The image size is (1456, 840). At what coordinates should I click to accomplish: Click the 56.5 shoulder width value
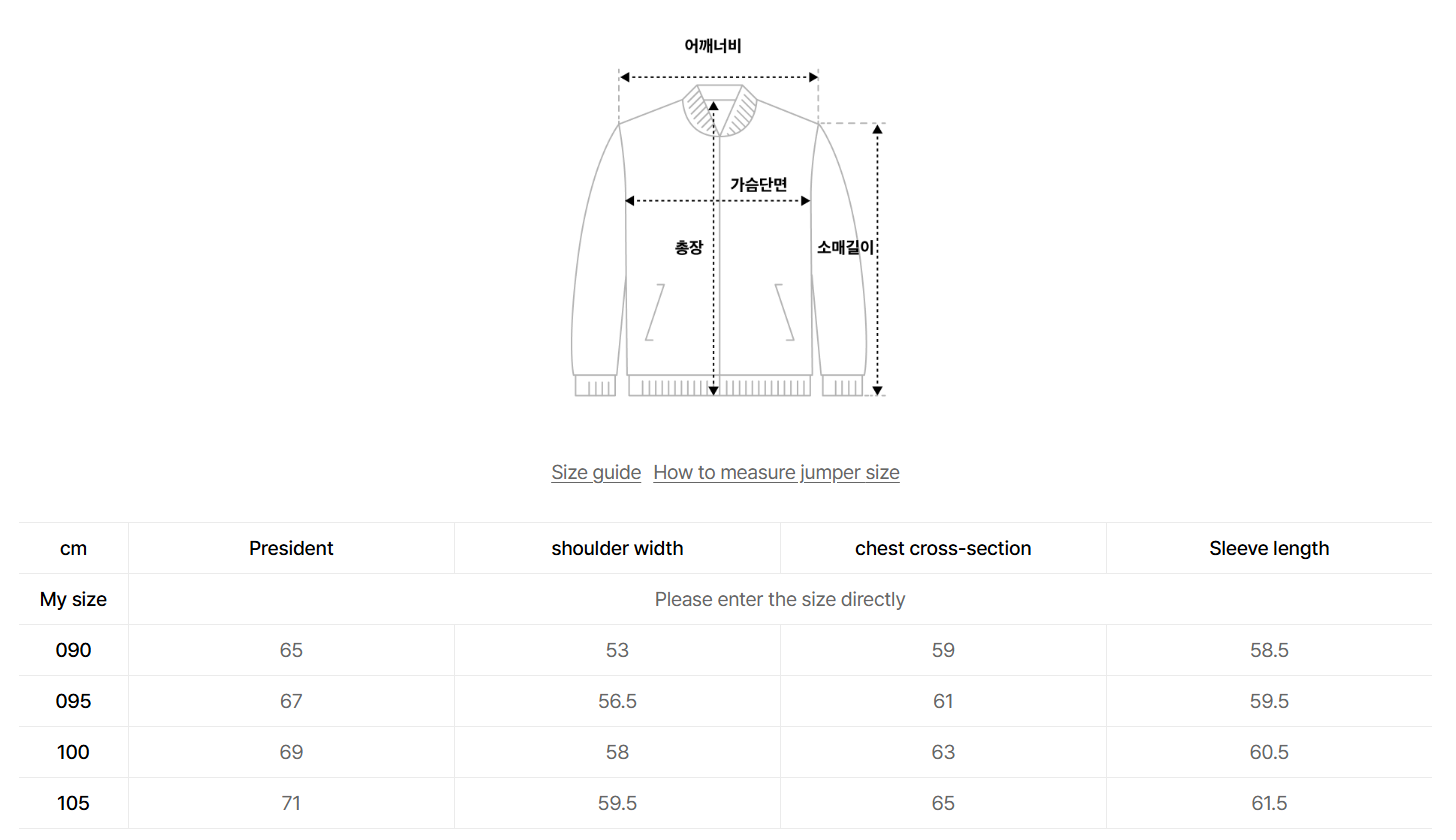pyautogui.click(x=617, y=702)
